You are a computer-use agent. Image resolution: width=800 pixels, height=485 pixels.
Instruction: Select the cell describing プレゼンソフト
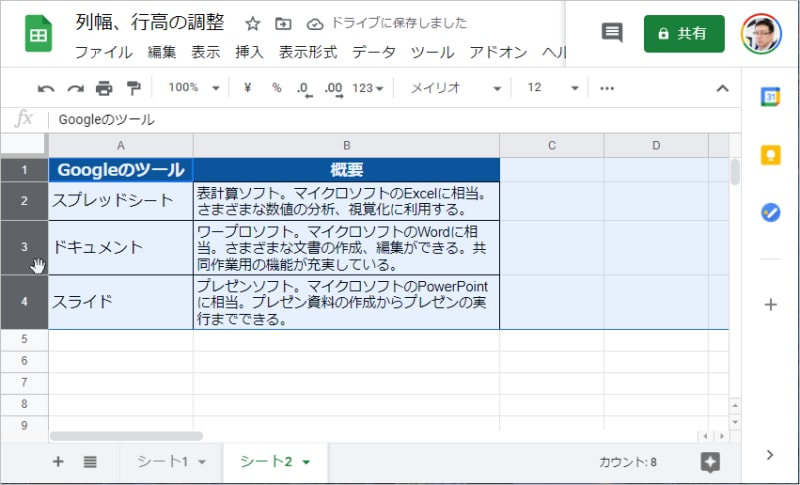pyautogui.click(x=346, y=302)
